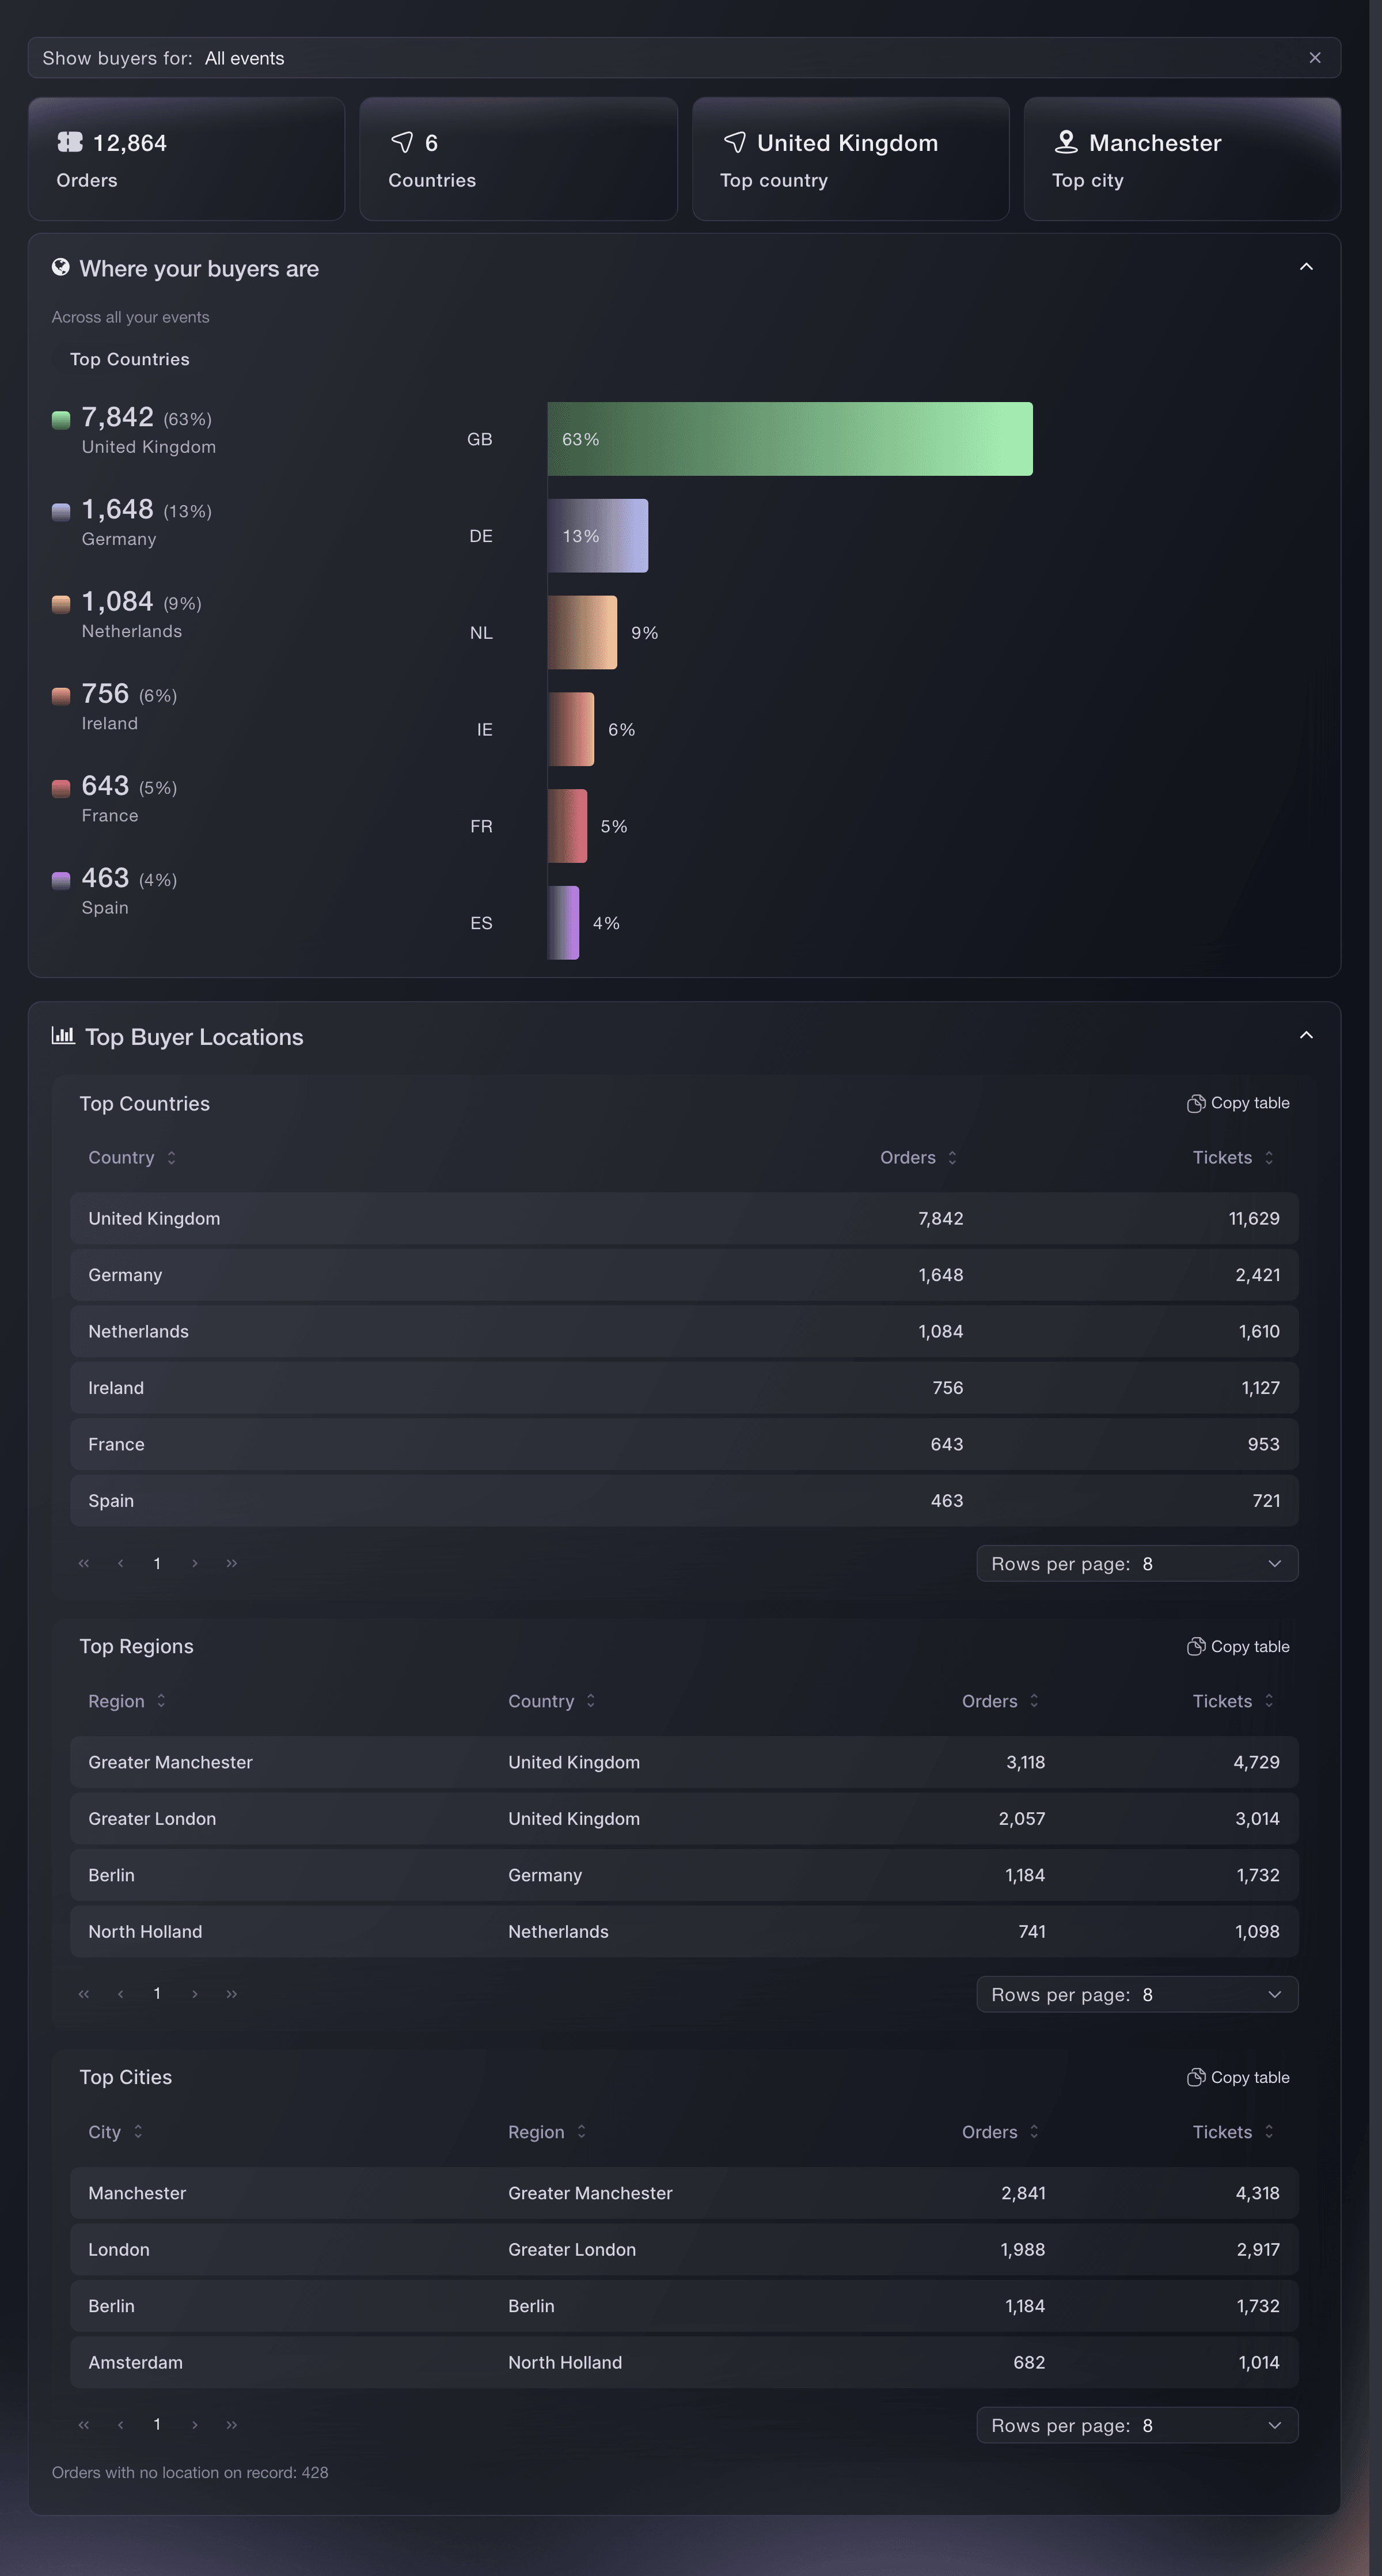Sort Top Countries table by Tickets
Viewport: 1382px width, 2576px height.
click(1233, 1157)
